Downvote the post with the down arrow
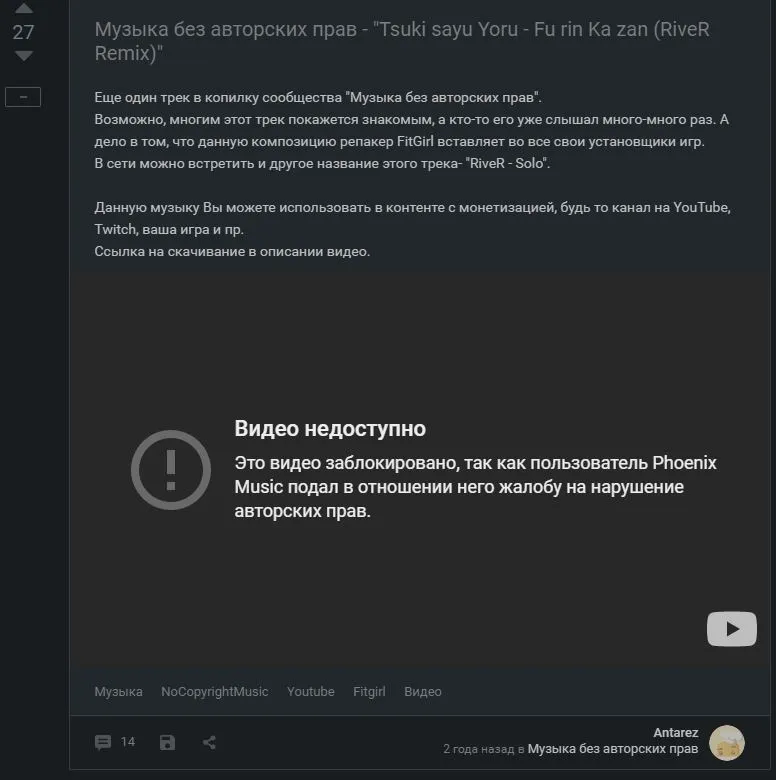The height and width of the screenshot is (780, 776). (x=23, y=56)
